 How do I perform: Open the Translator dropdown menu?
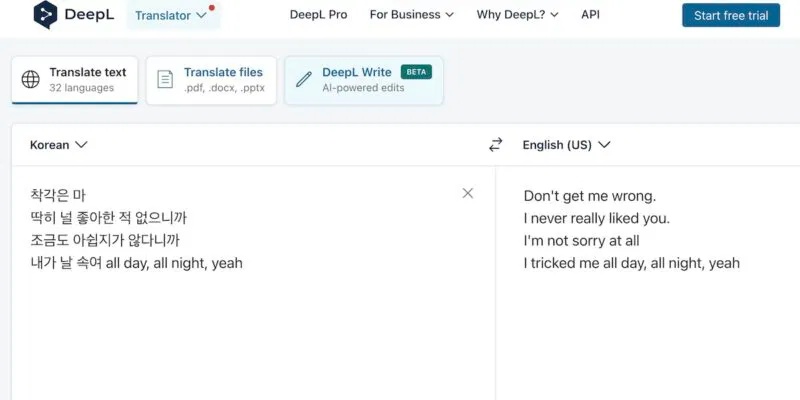pyautogui.click(x=172, y=15)
